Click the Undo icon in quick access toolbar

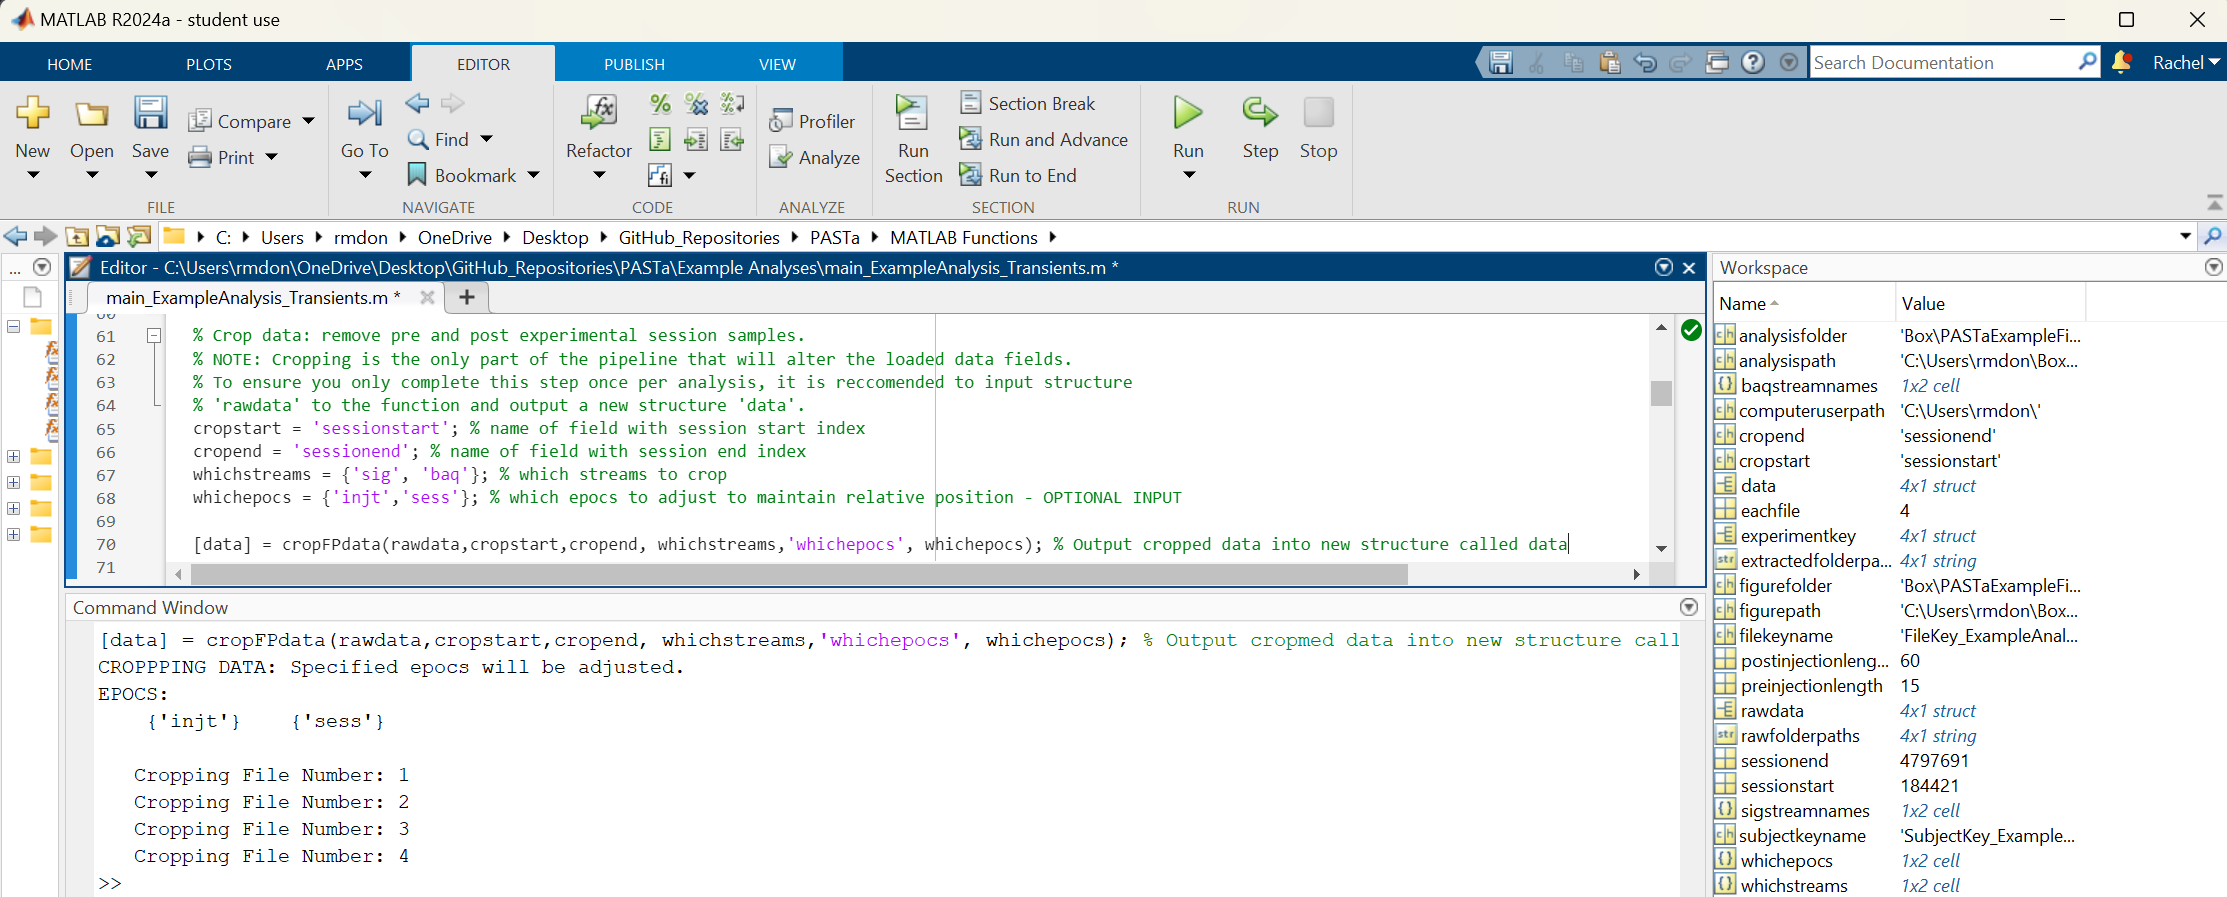[1644, 62]
